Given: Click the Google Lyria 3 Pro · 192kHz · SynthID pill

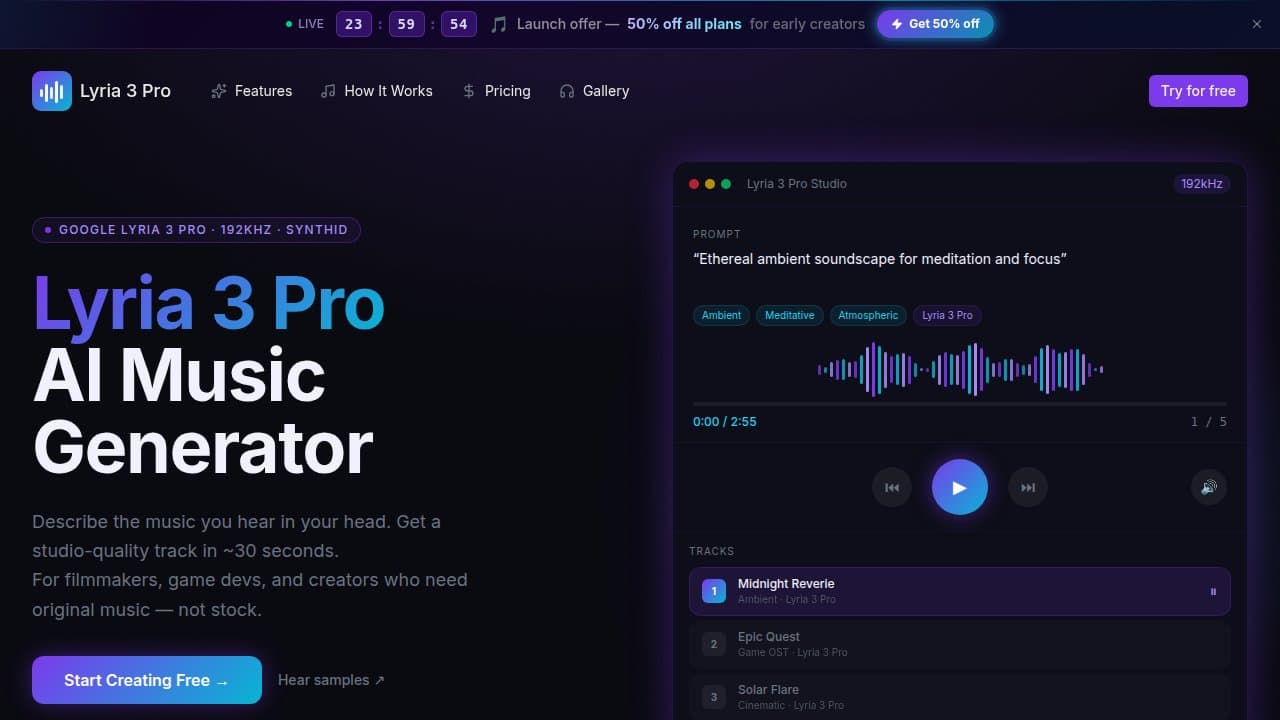Looking at the screenshot, I should pos(196,230).
